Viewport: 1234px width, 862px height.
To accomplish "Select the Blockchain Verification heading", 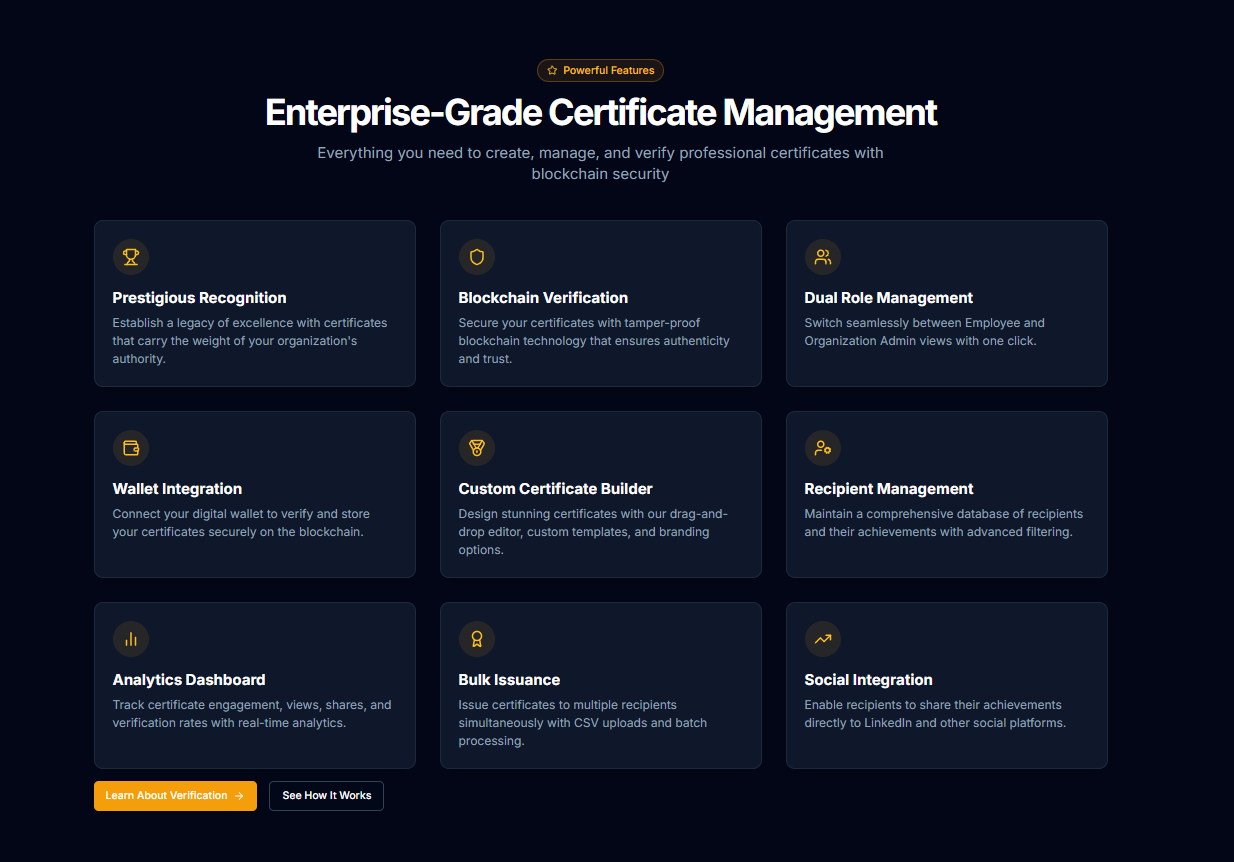I will (x=543, y=298).
